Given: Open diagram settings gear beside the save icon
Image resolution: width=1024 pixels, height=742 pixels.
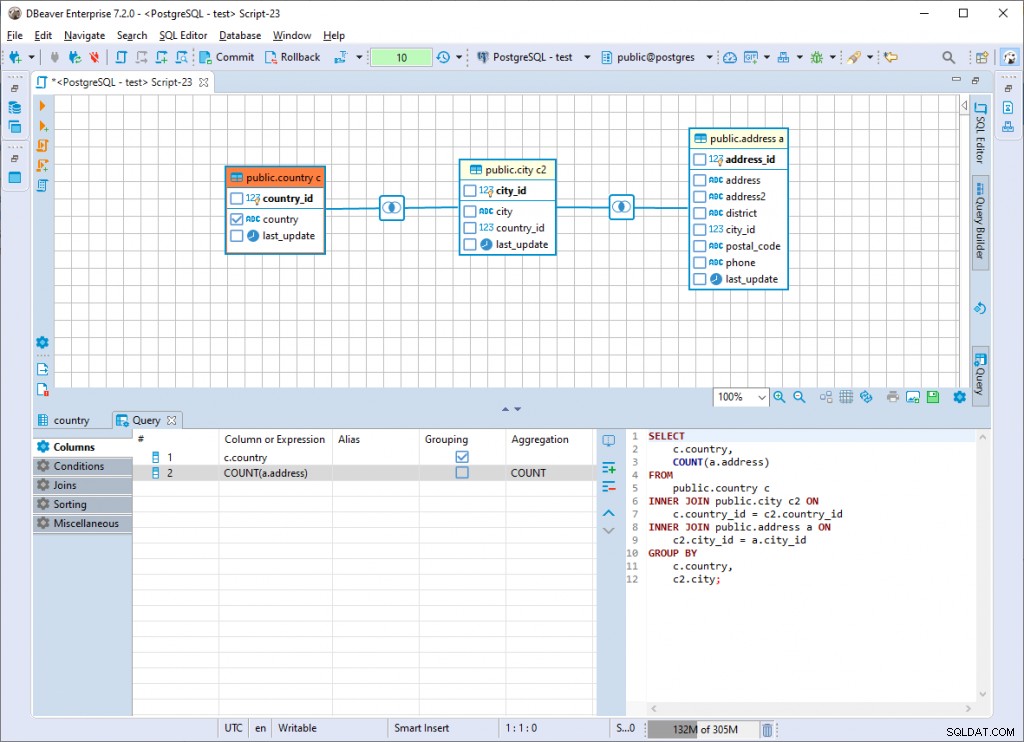Looking at the screenshot, I should coord(959,396).
